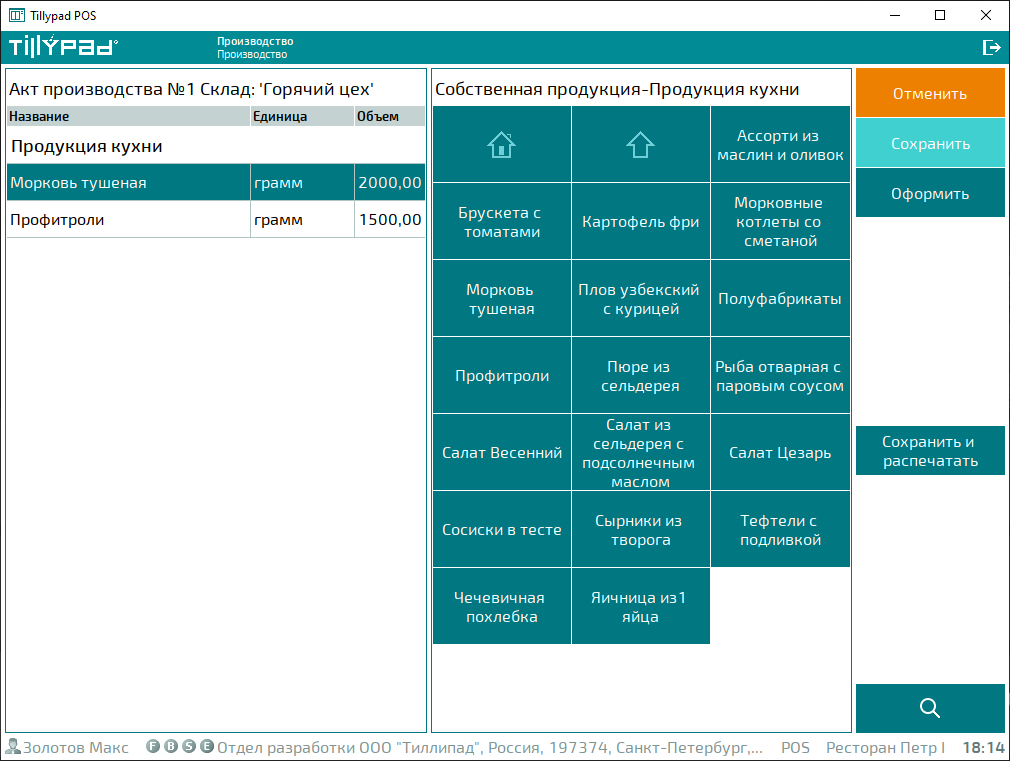The image size is (1010, 761).
Task: Add Картофель фри from the product grid
Action: [640, 222]
